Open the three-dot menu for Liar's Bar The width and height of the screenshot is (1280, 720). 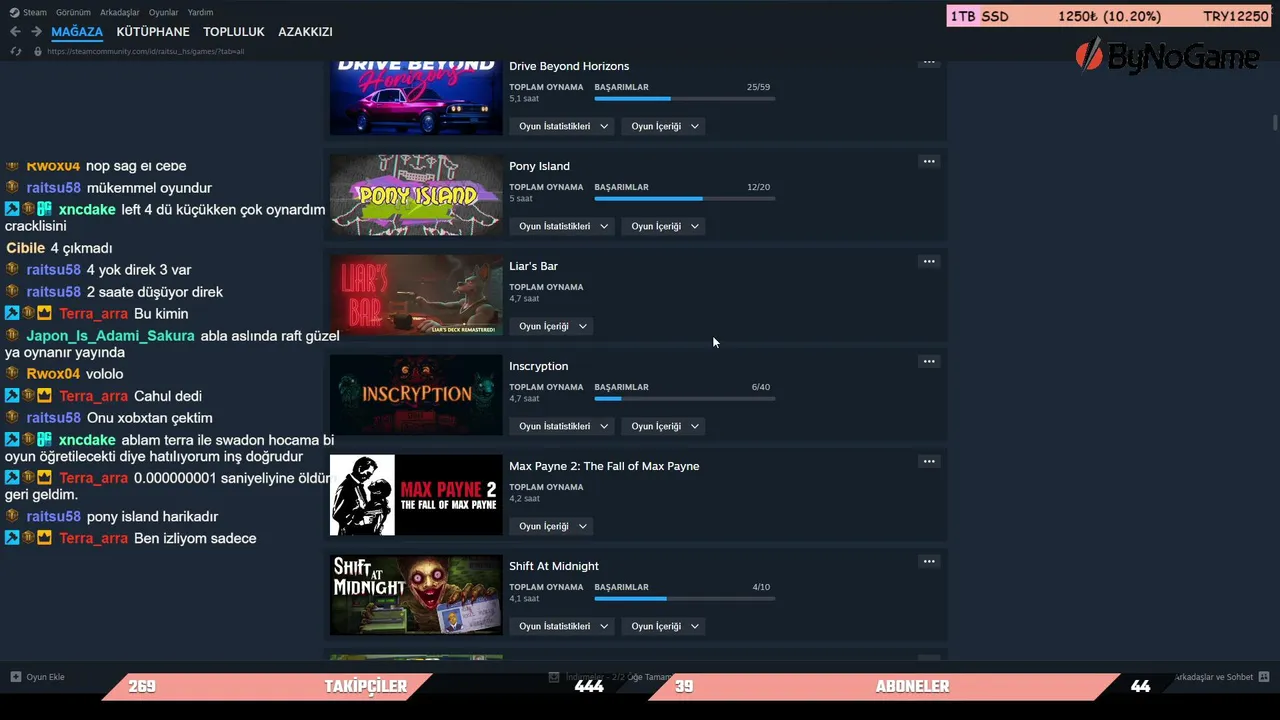tap(929, 262)
